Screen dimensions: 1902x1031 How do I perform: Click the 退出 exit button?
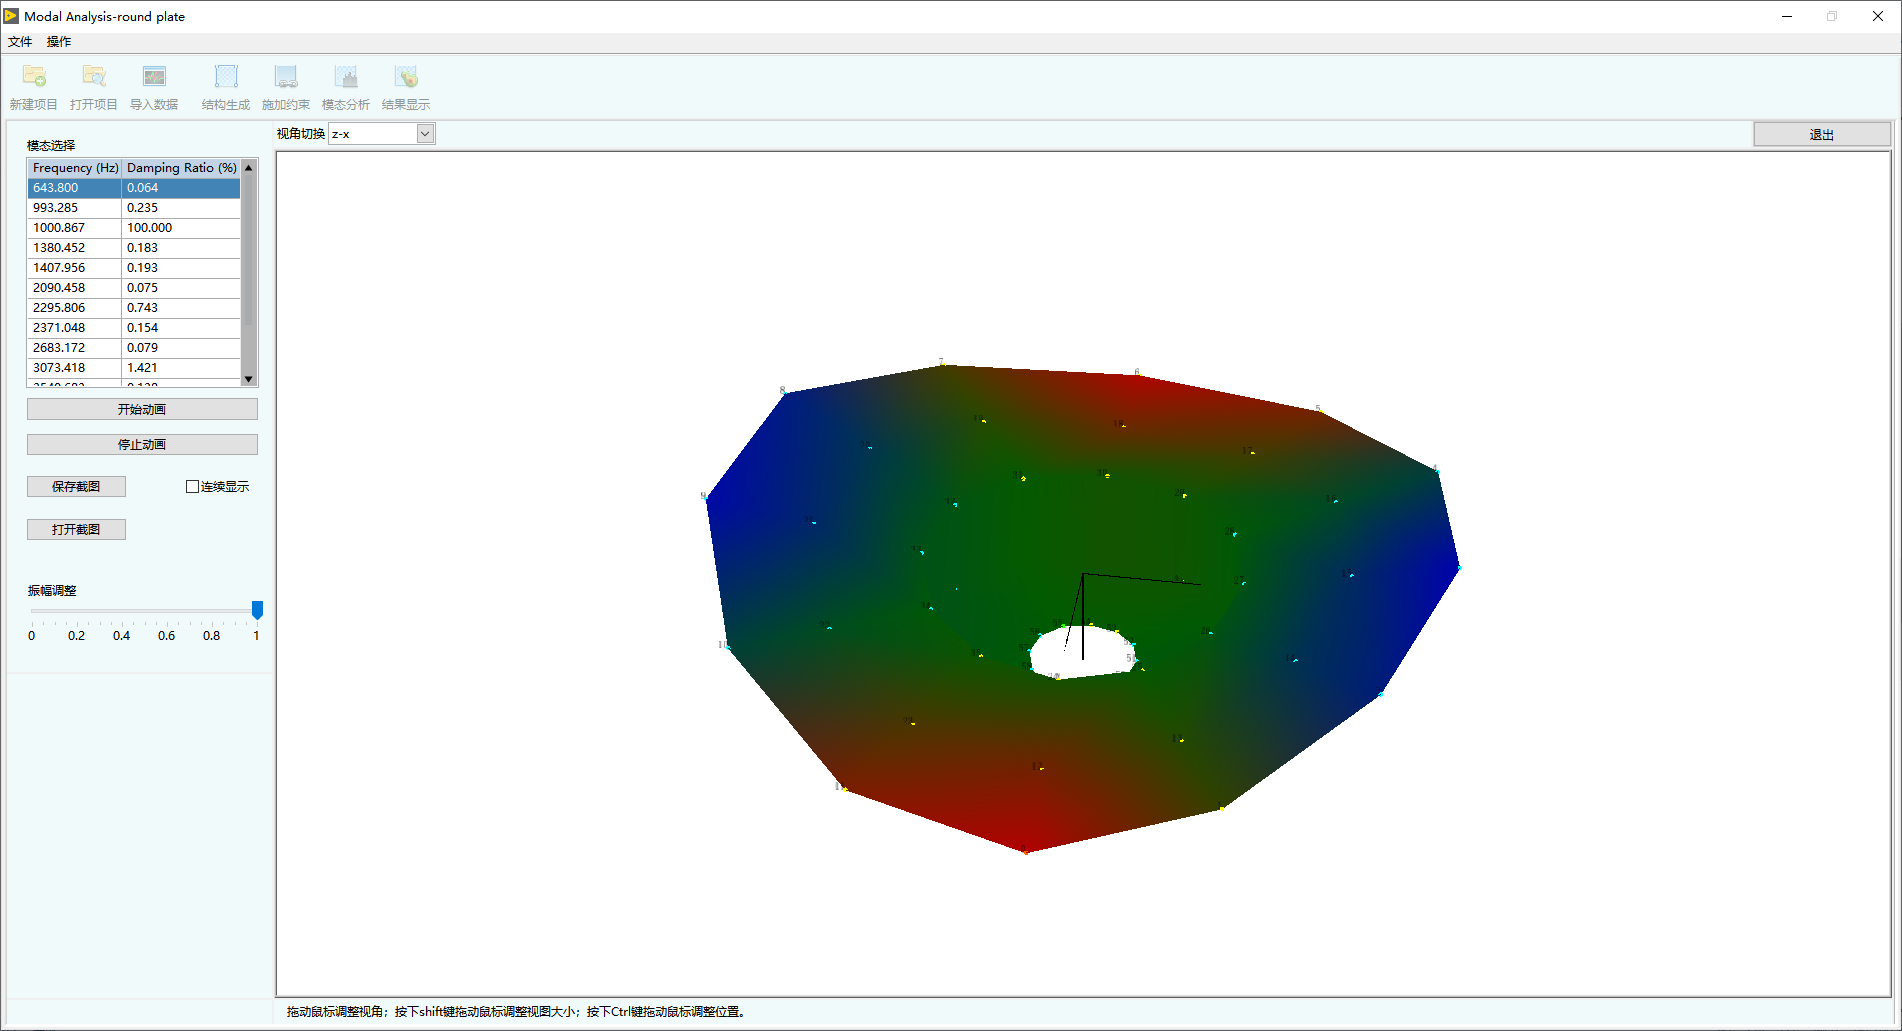click(1822, 134)
